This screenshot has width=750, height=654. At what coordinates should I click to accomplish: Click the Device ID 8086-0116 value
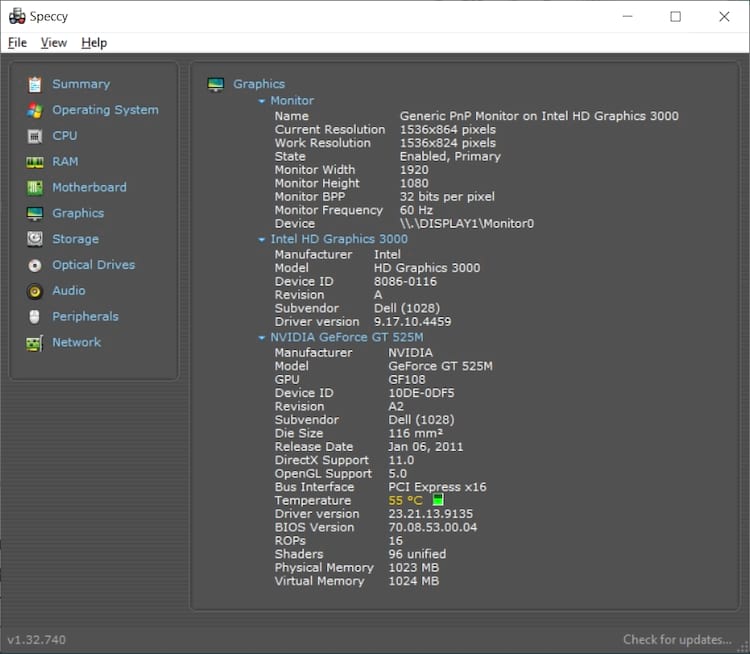click(405, 282)
